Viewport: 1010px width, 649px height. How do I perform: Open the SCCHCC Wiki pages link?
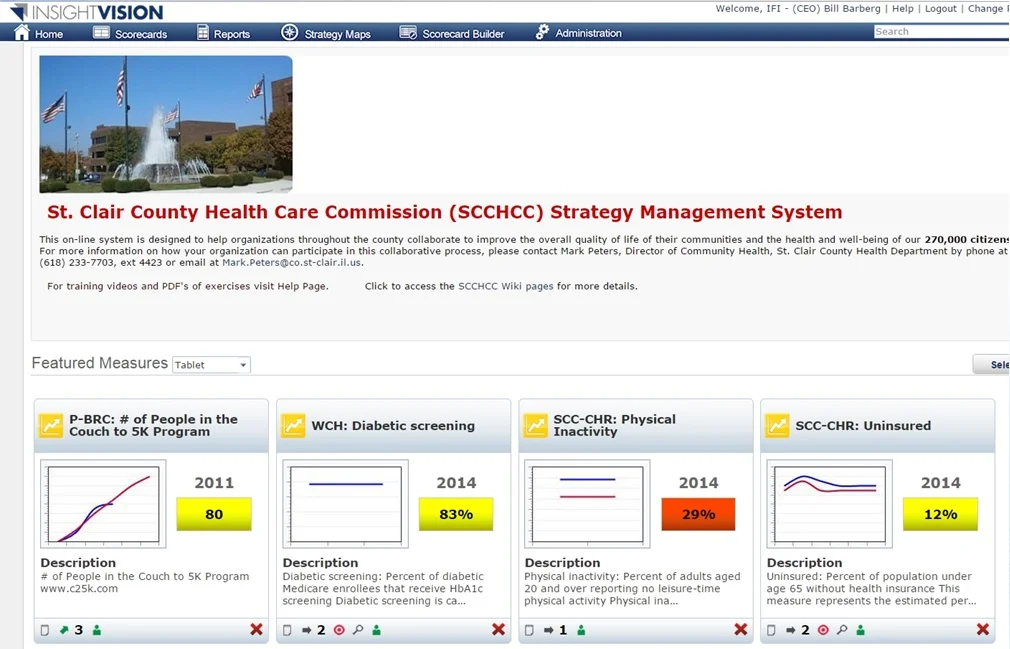tap(506, 286)
